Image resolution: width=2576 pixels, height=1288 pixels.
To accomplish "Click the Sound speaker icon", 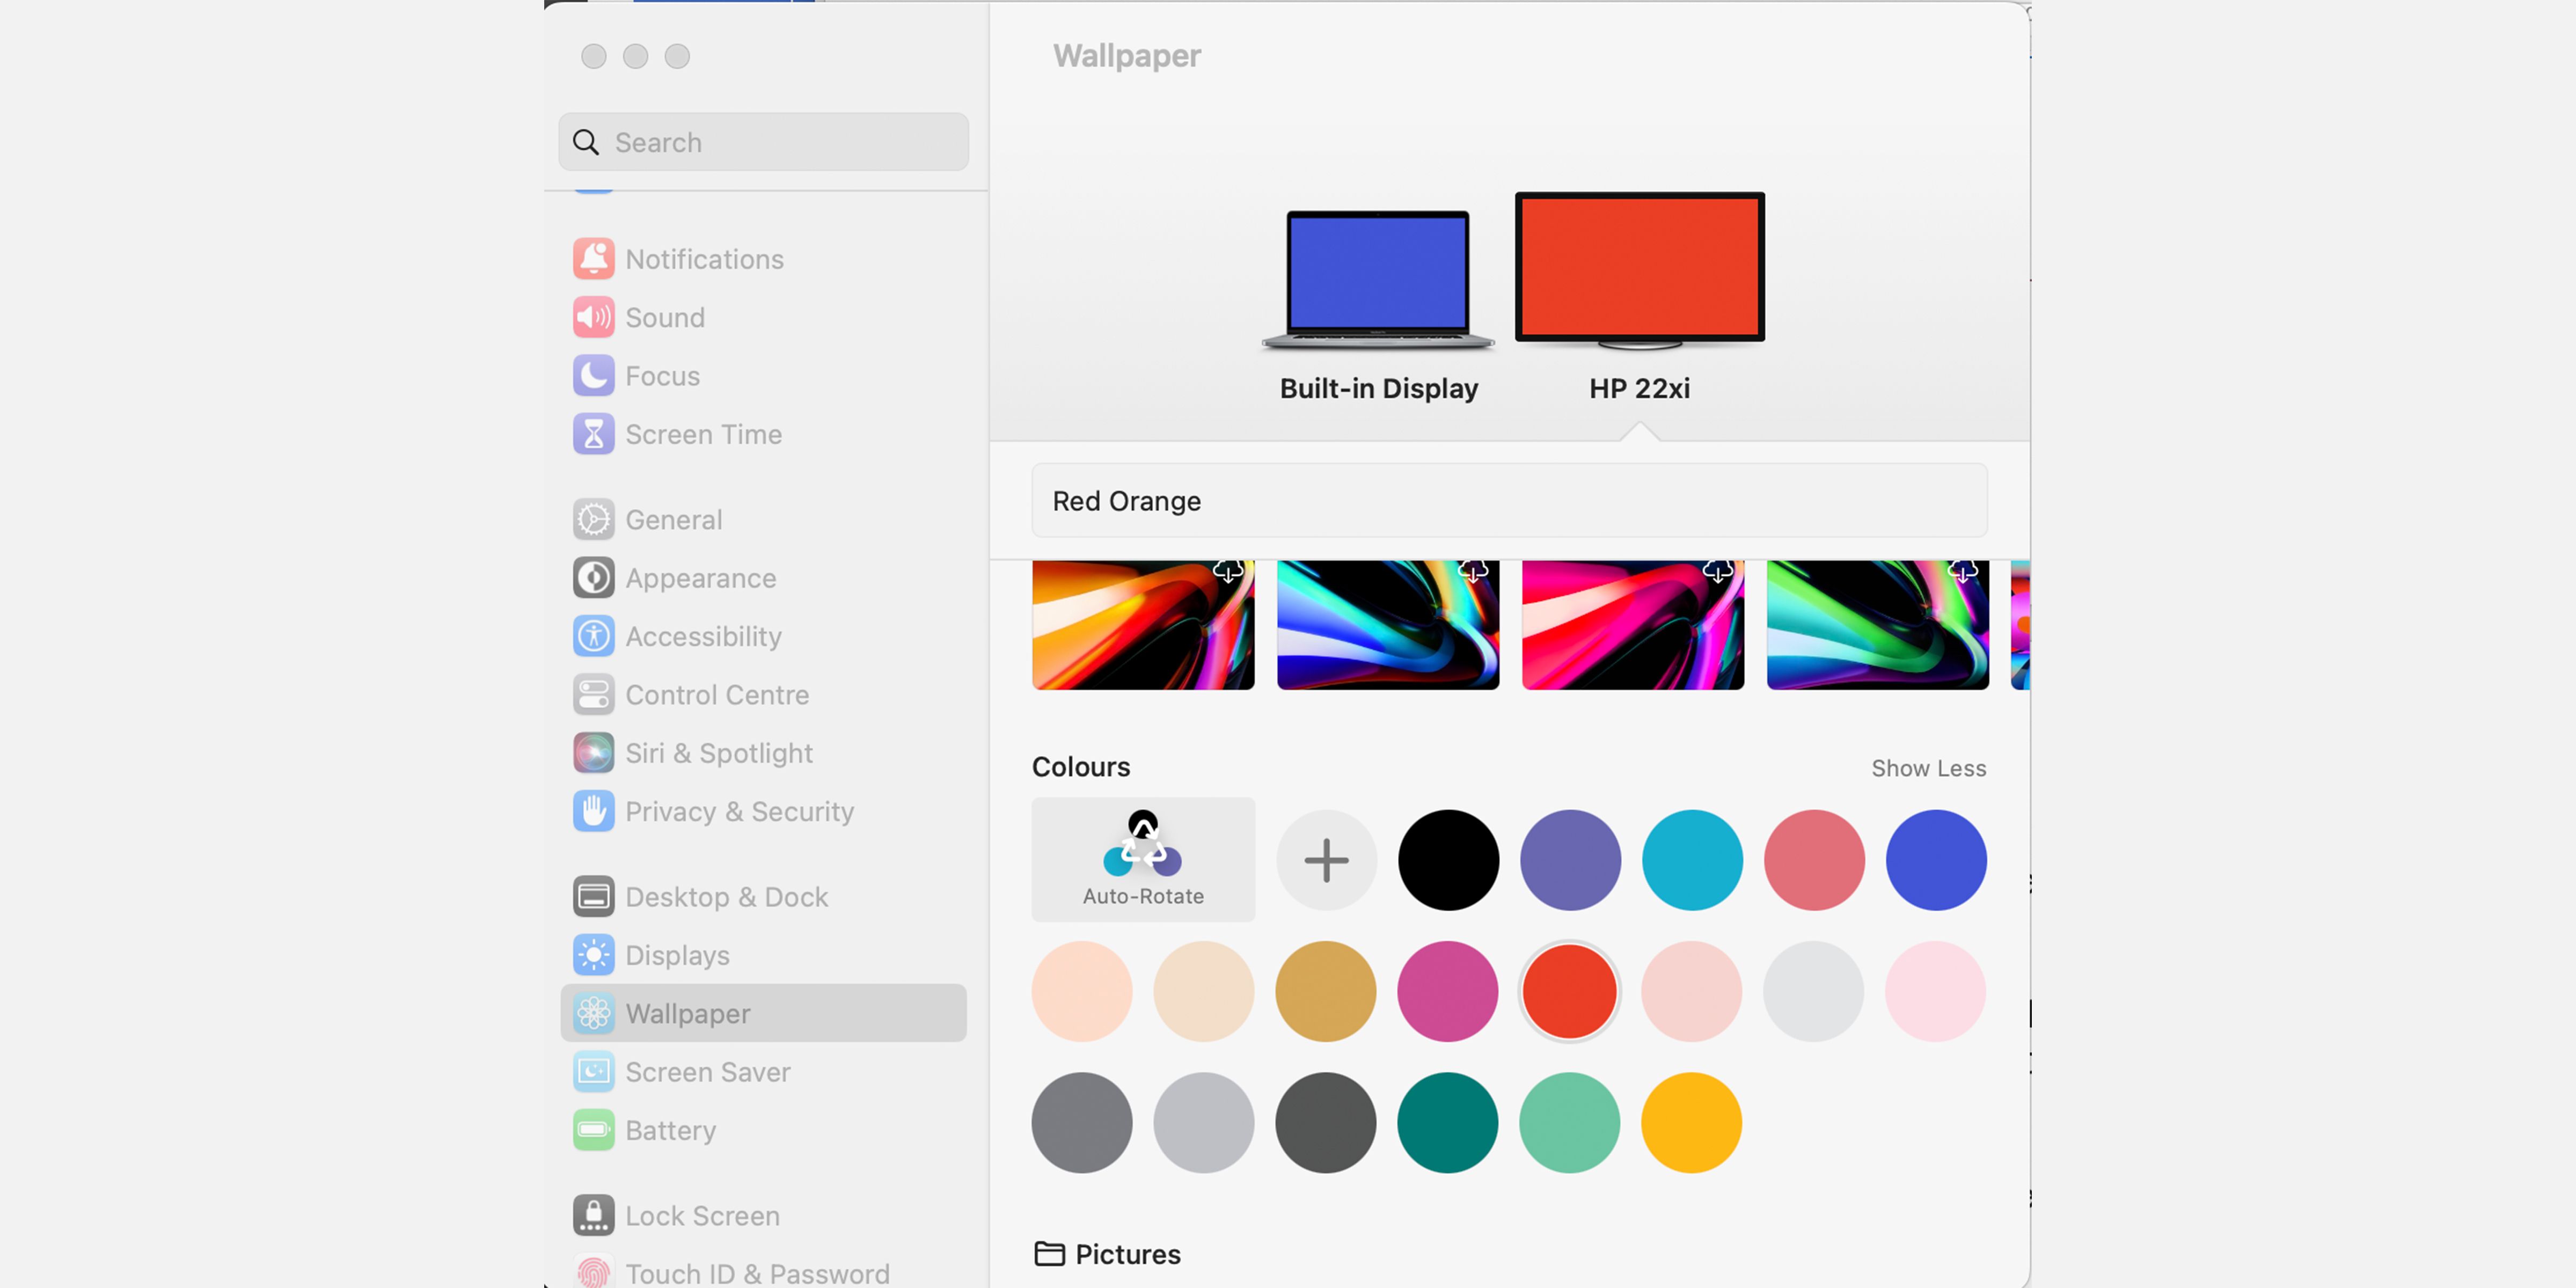I will (x=593, y=317).
